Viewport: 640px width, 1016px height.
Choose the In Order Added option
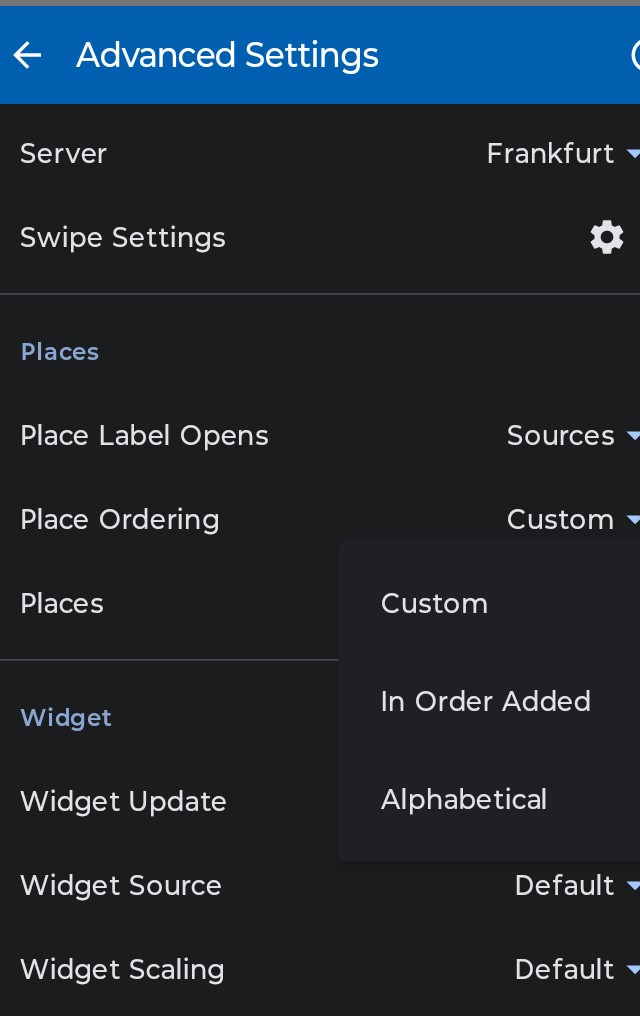(x=486, y=702)
